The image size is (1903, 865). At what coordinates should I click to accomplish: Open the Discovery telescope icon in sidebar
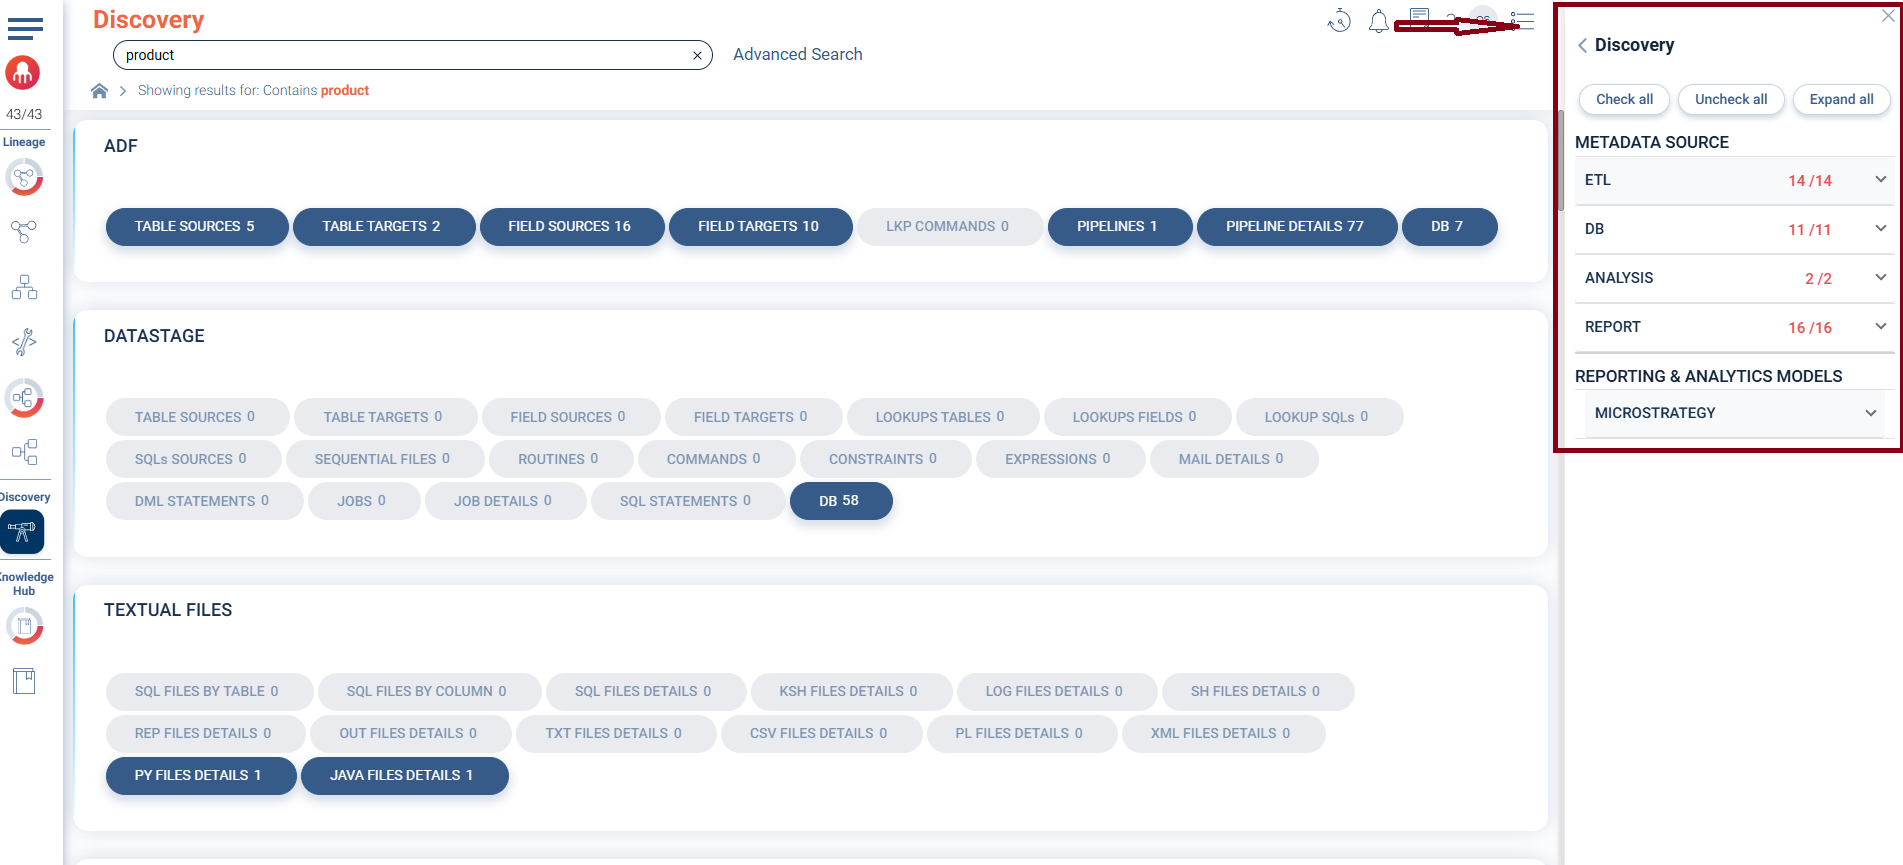(23, 532)
